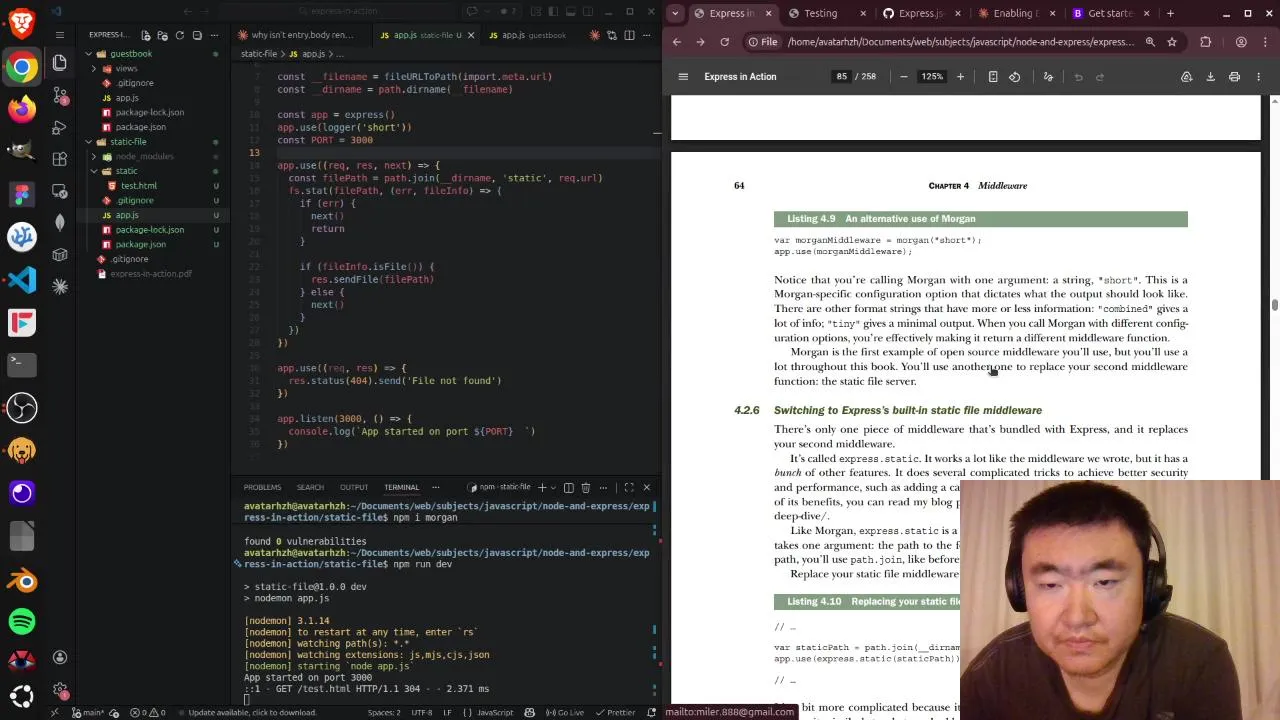Click Spaces: 2 indentation setting
The image size is (1280, 720).
point(384,713)
